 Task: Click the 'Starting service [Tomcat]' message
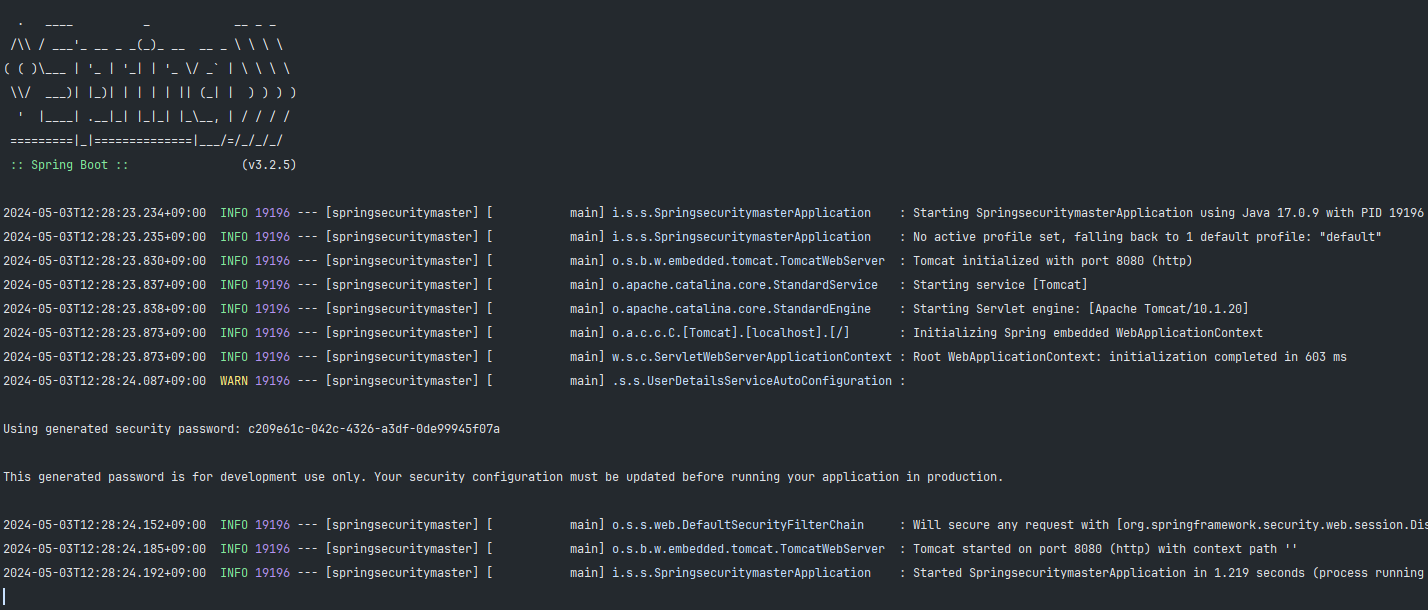tap(1000, 285)
